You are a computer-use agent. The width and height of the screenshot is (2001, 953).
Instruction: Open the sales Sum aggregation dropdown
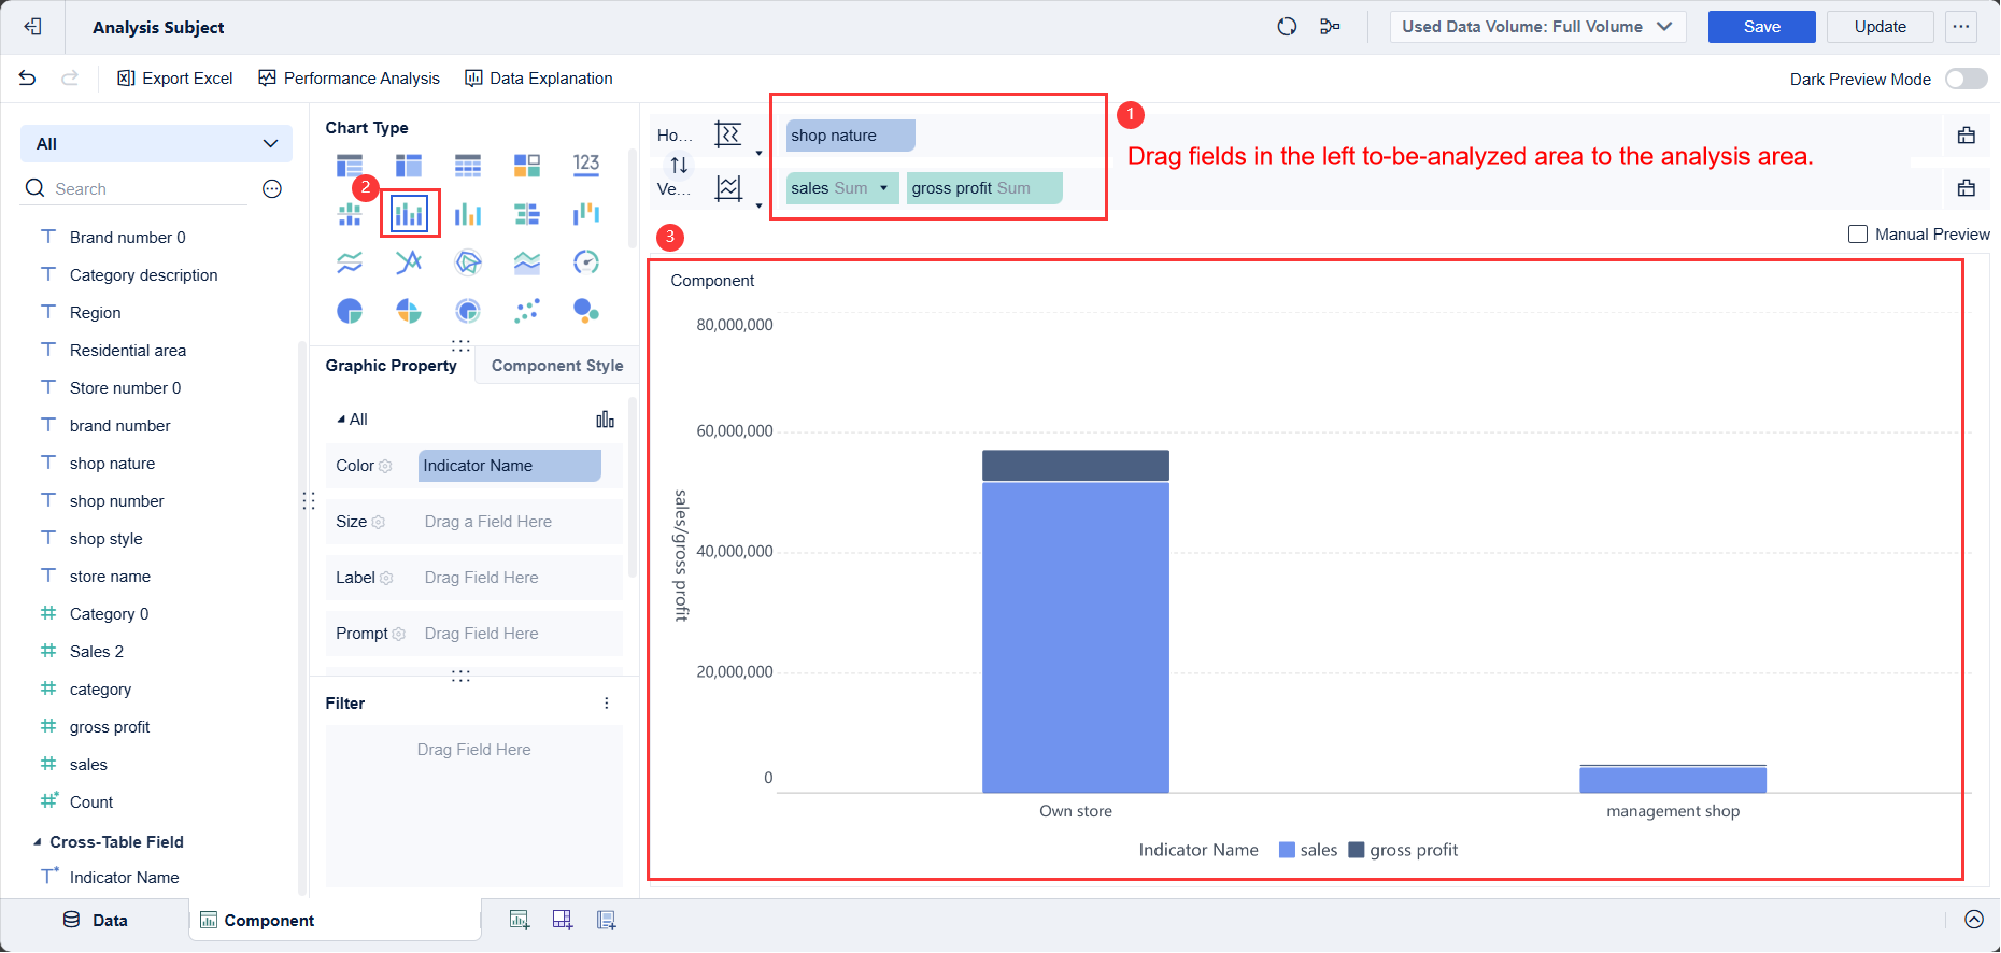point(882,187)
